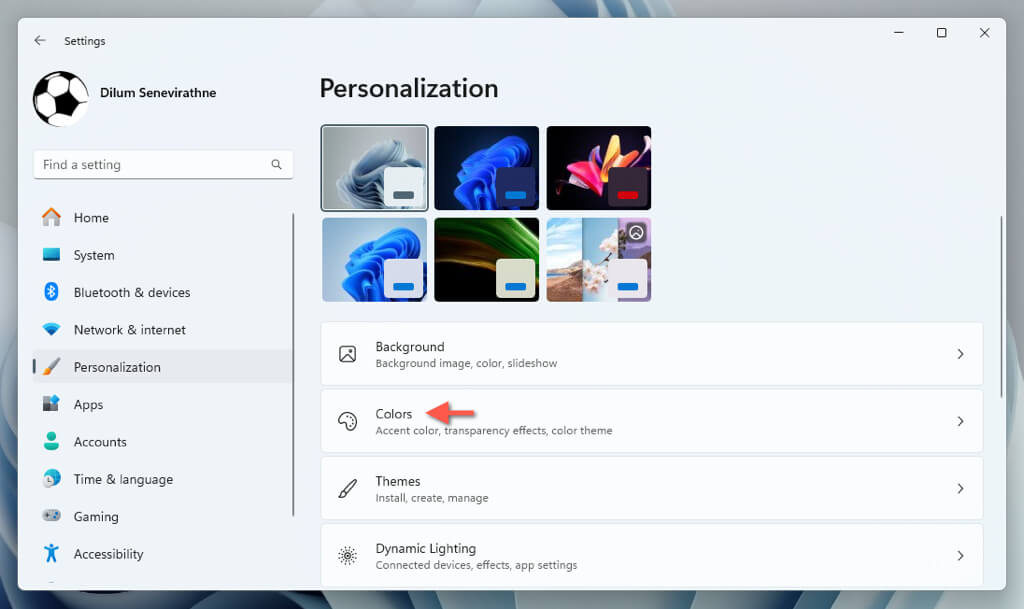Click 'Accent color, transparency effects, color theme' text
This screenshot has height=609, width=1024.
494,430
